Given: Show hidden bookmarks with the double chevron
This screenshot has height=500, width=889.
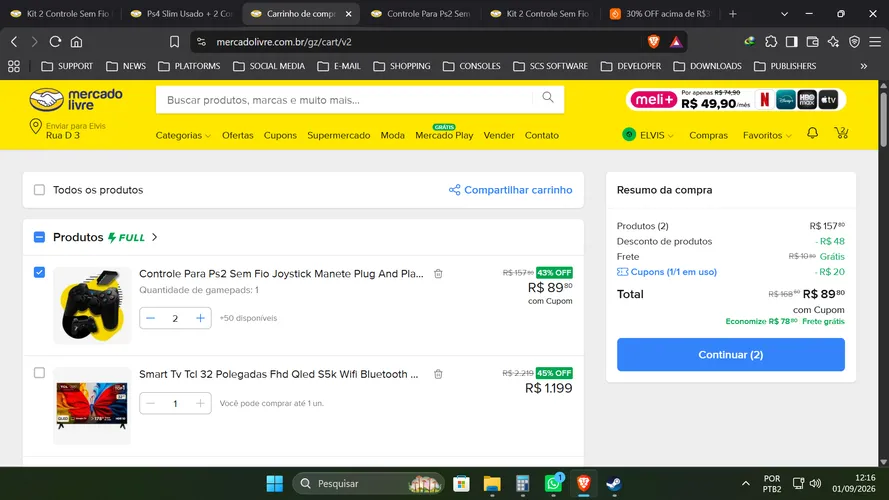Looking at the screenshot, I should [863, 66].
